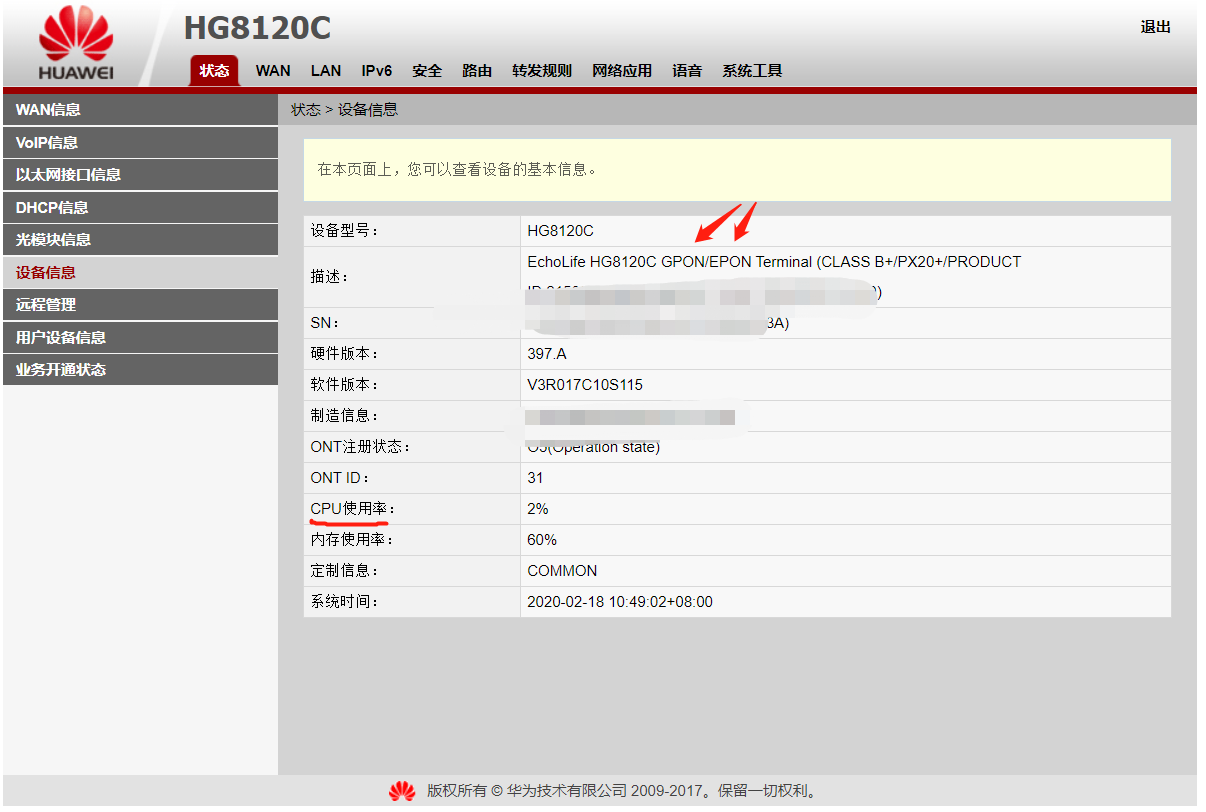This screenshot has width=1206, height=812.
Task: Open the 状态 tab
Action: tap(214, 71)
